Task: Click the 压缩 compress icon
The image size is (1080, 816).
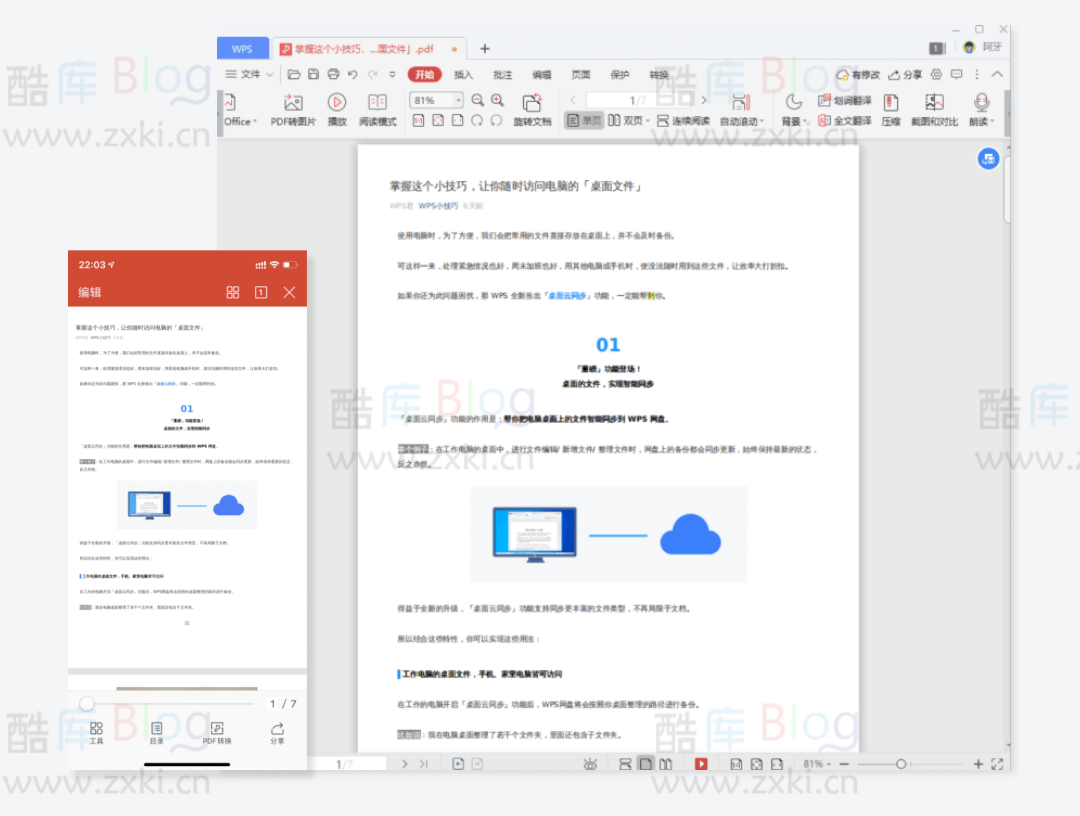Action: (x=890, y=102)
